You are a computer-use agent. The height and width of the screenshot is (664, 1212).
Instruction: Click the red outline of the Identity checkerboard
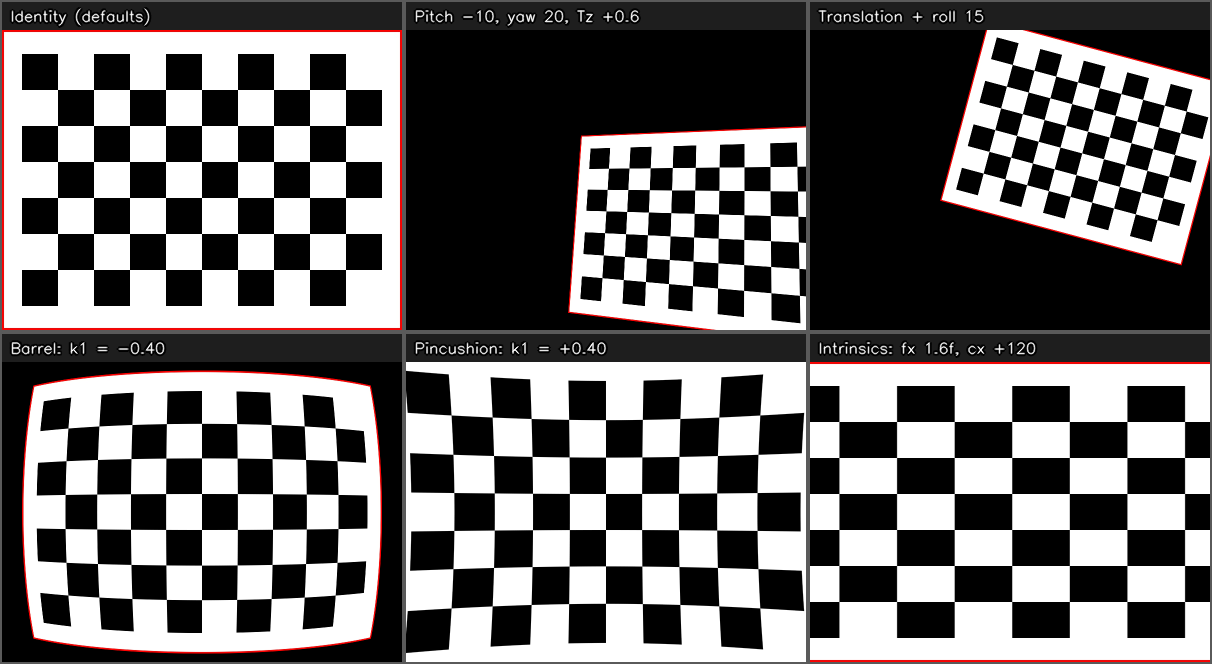point(202,31)
